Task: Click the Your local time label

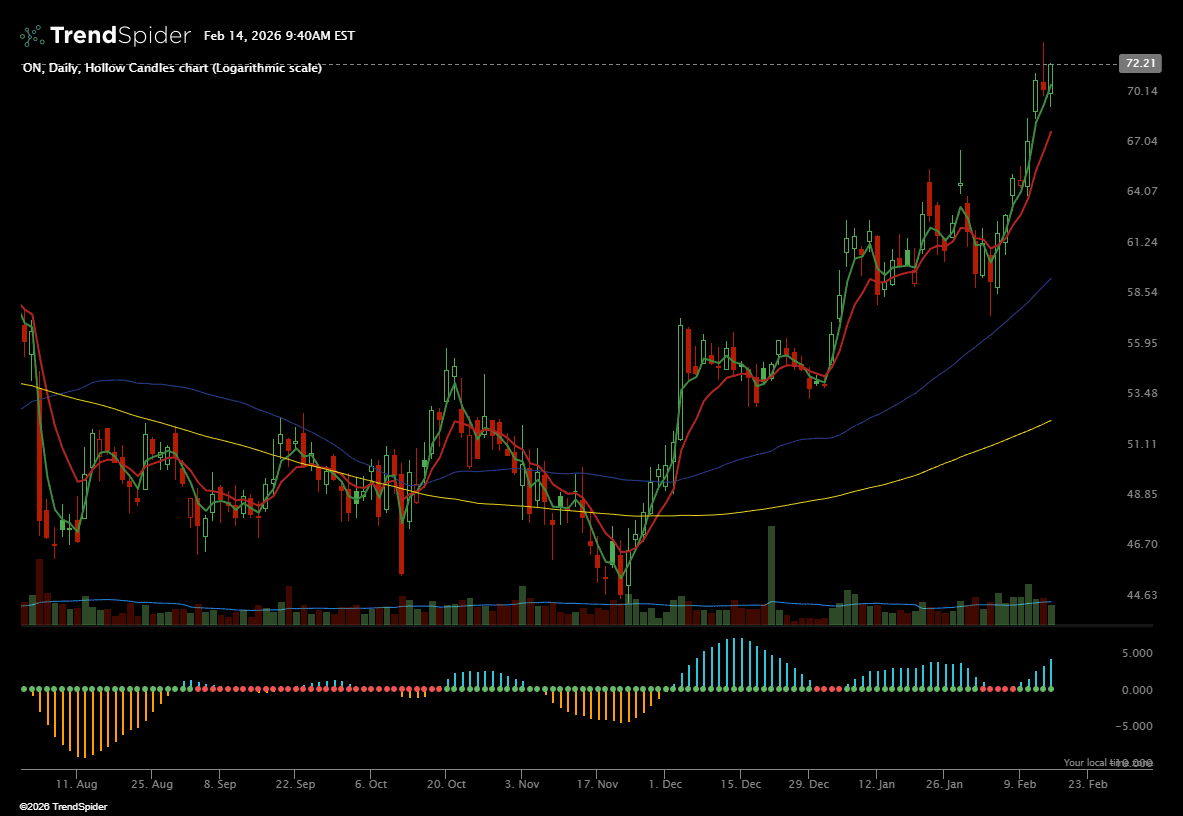Action: point(1090,763)
